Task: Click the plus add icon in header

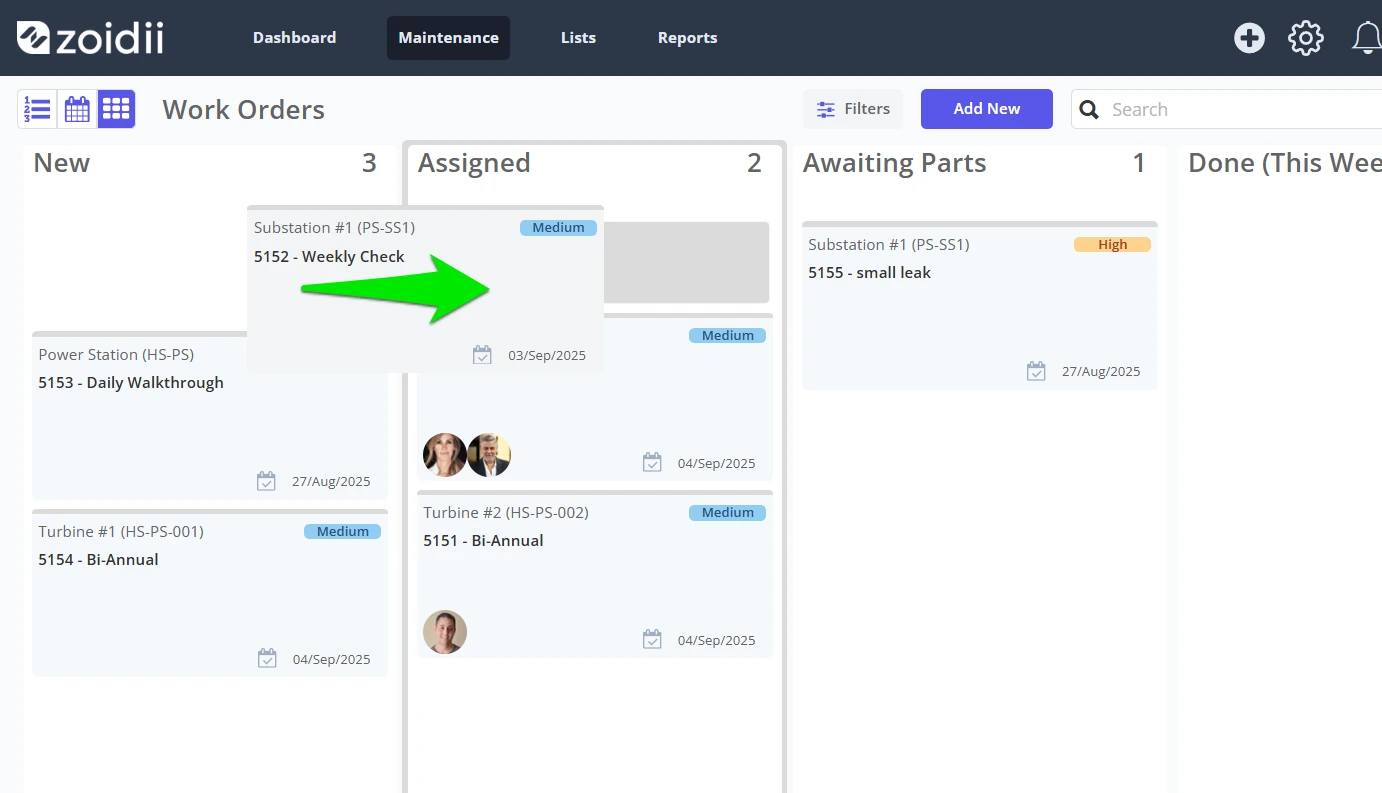Action: click(x=1249, y=38)
